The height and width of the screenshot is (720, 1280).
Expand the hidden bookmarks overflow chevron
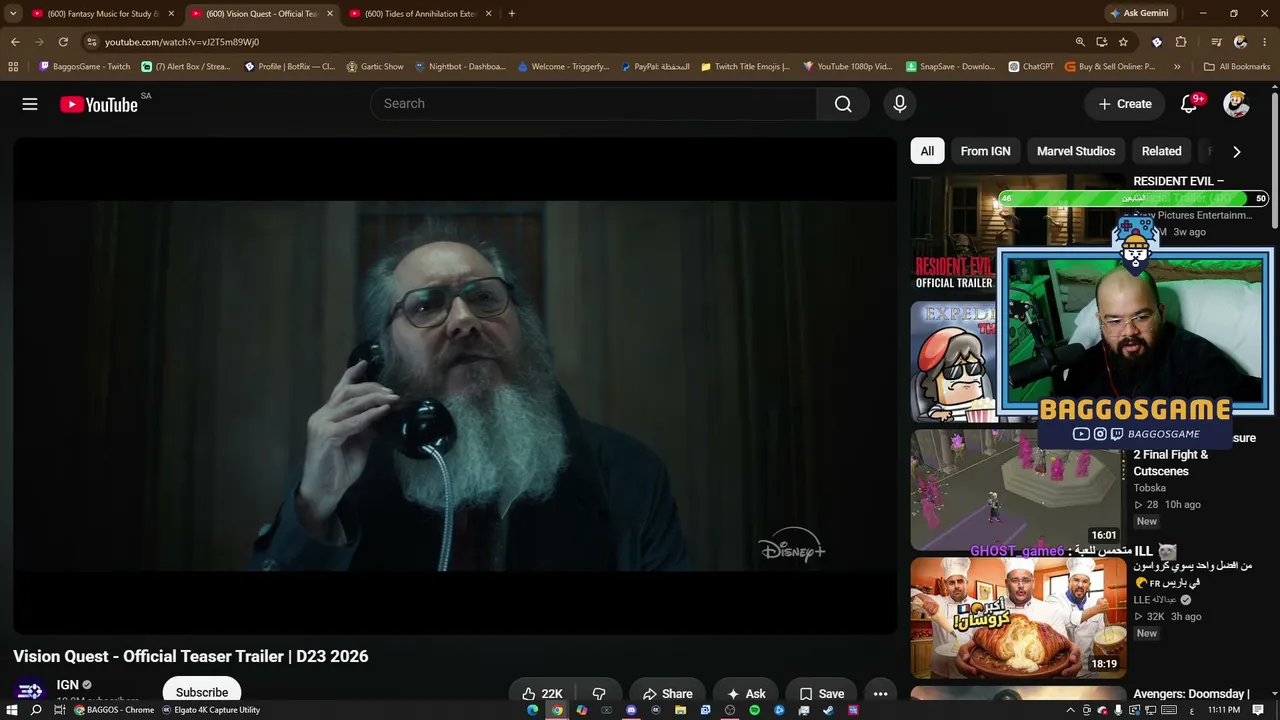[x=1177, y=67]
